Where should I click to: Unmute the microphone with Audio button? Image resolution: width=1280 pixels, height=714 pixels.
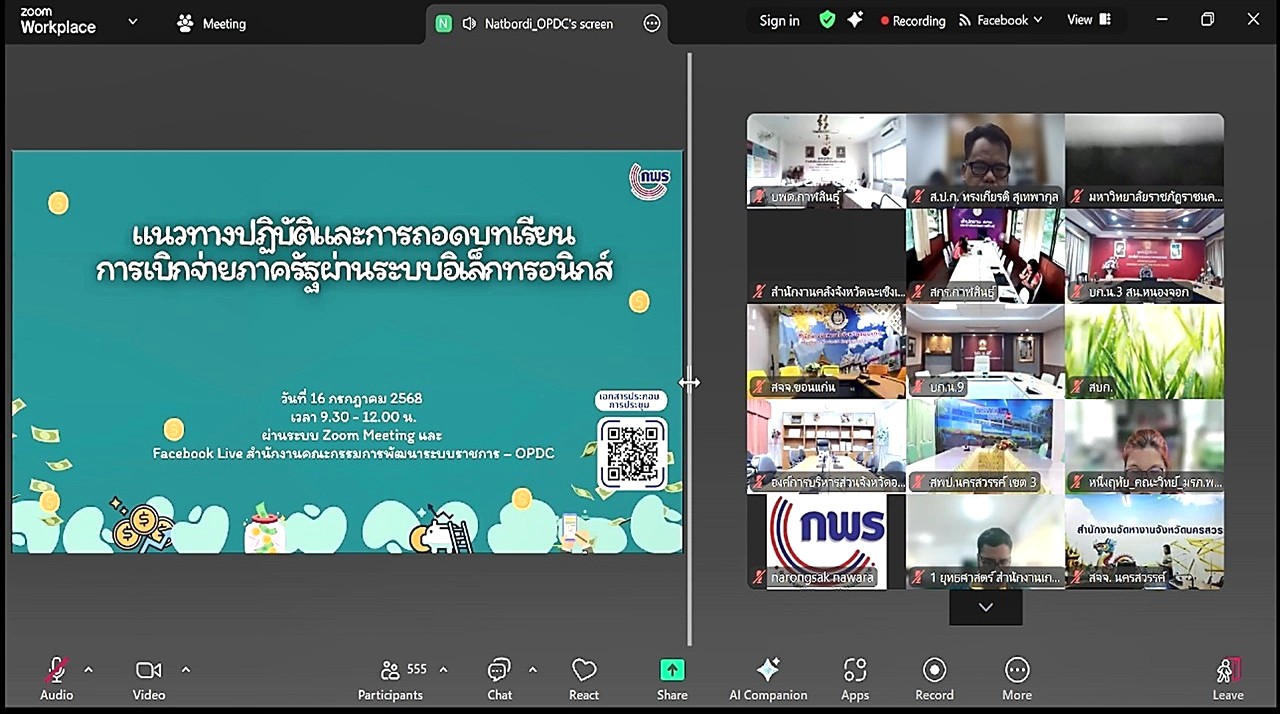click(56, 679)
